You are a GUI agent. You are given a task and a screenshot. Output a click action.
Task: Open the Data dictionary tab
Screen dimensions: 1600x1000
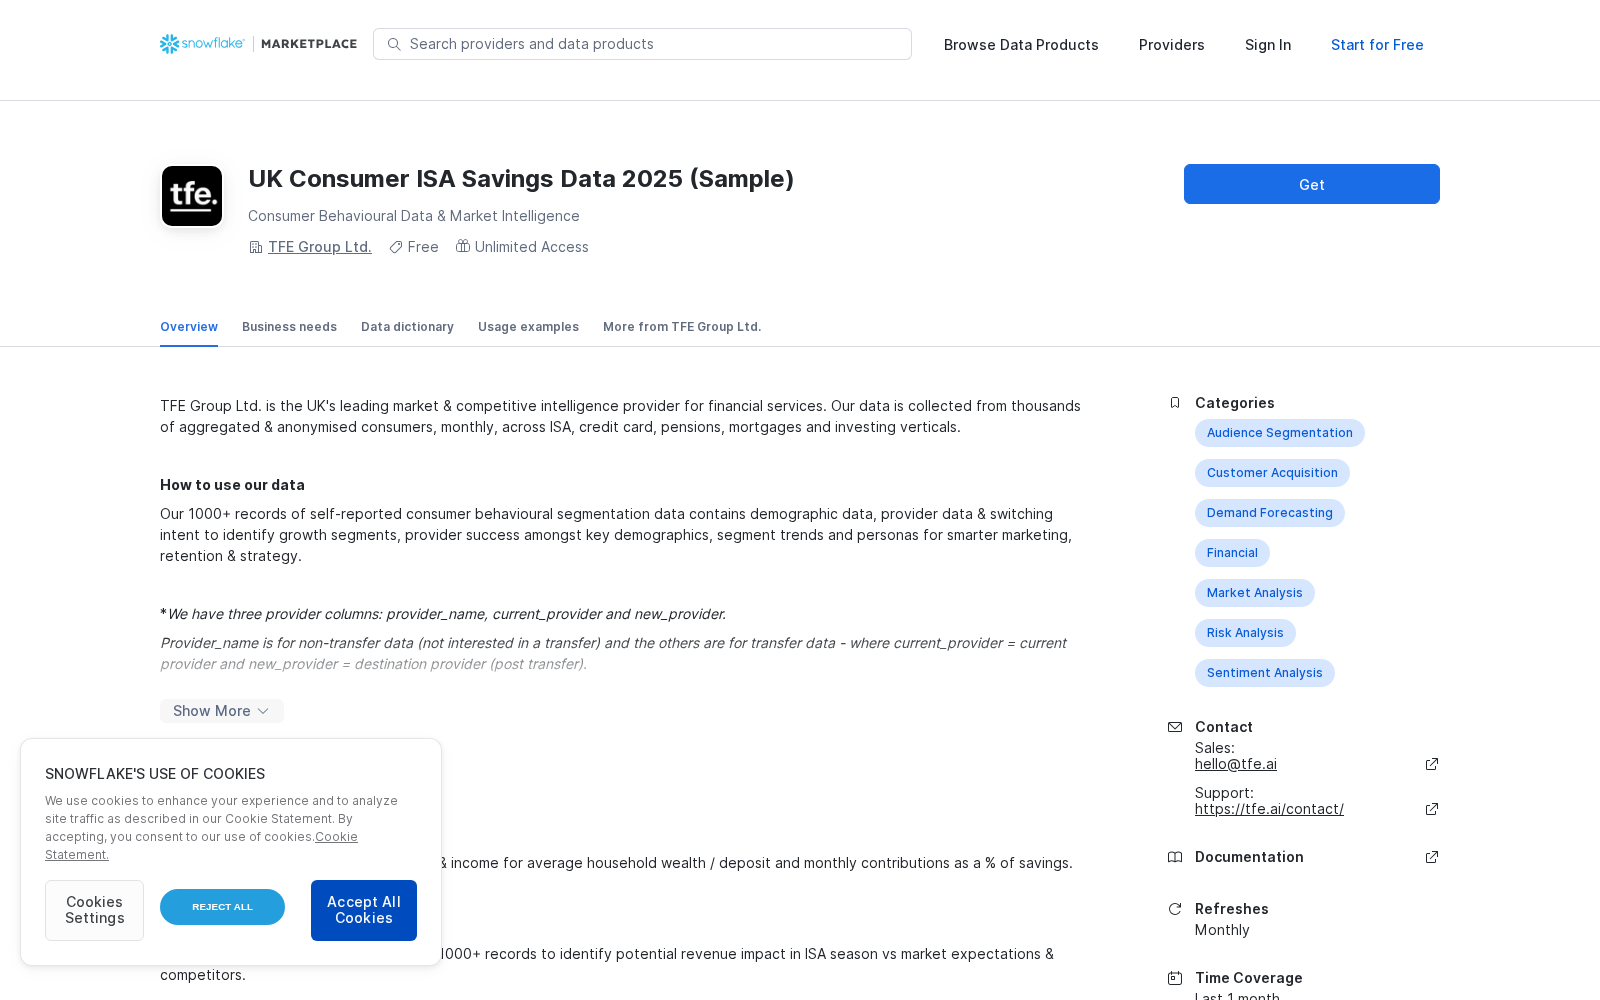point(407,327)
